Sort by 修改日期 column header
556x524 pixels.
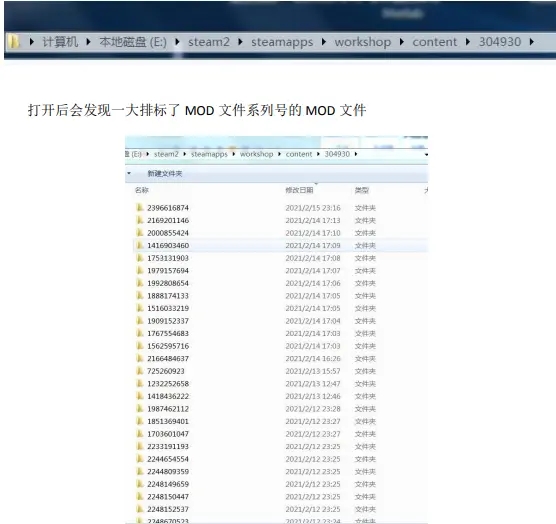tap(299, 190)
